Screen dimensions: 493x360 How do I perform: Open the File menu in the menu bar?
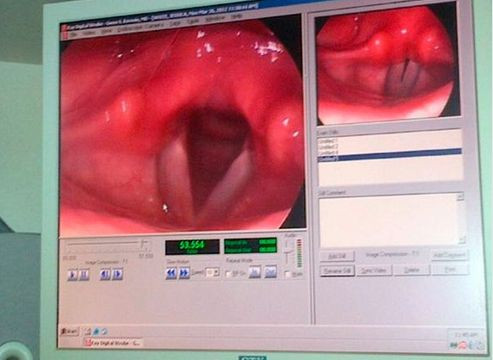[73, 34]
